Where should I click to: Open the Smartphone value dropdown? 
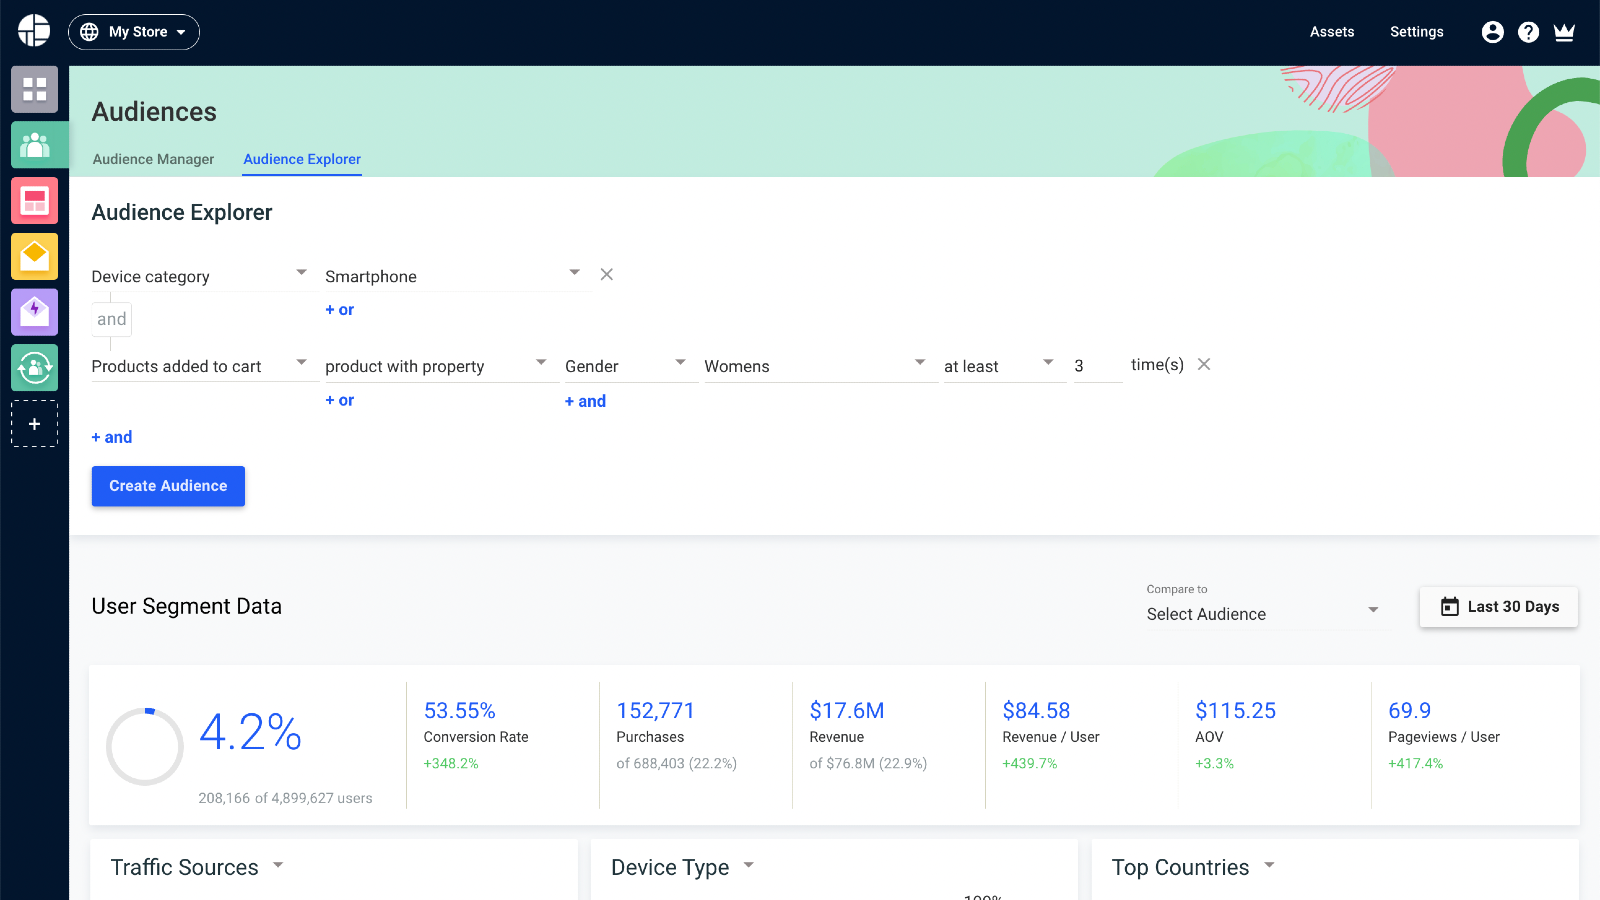click(574, 271)
